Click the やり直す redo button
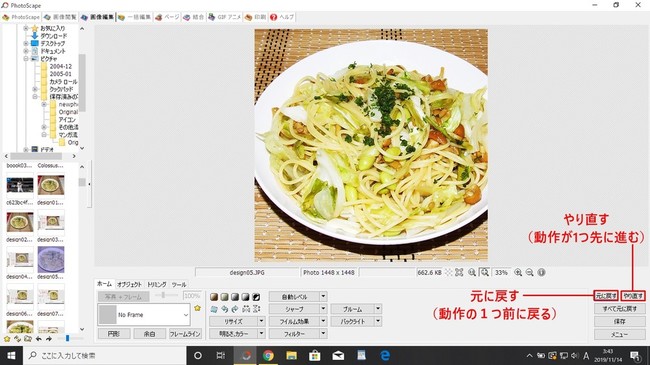The image size is (650, 365). (x=633, y=296)
